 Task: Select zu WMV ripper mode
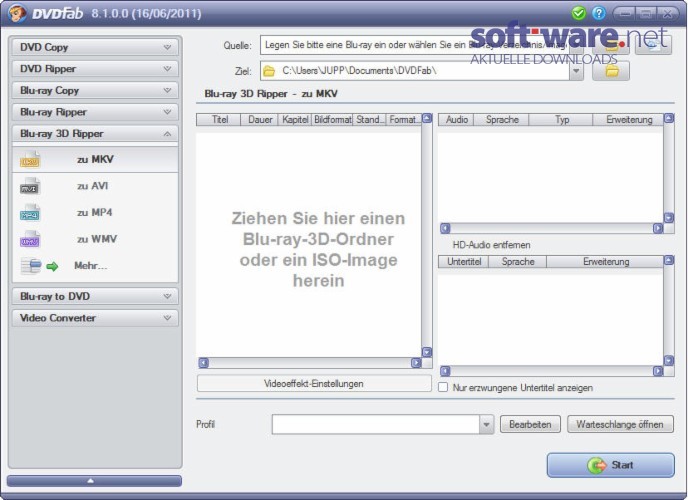coord(95,239)
